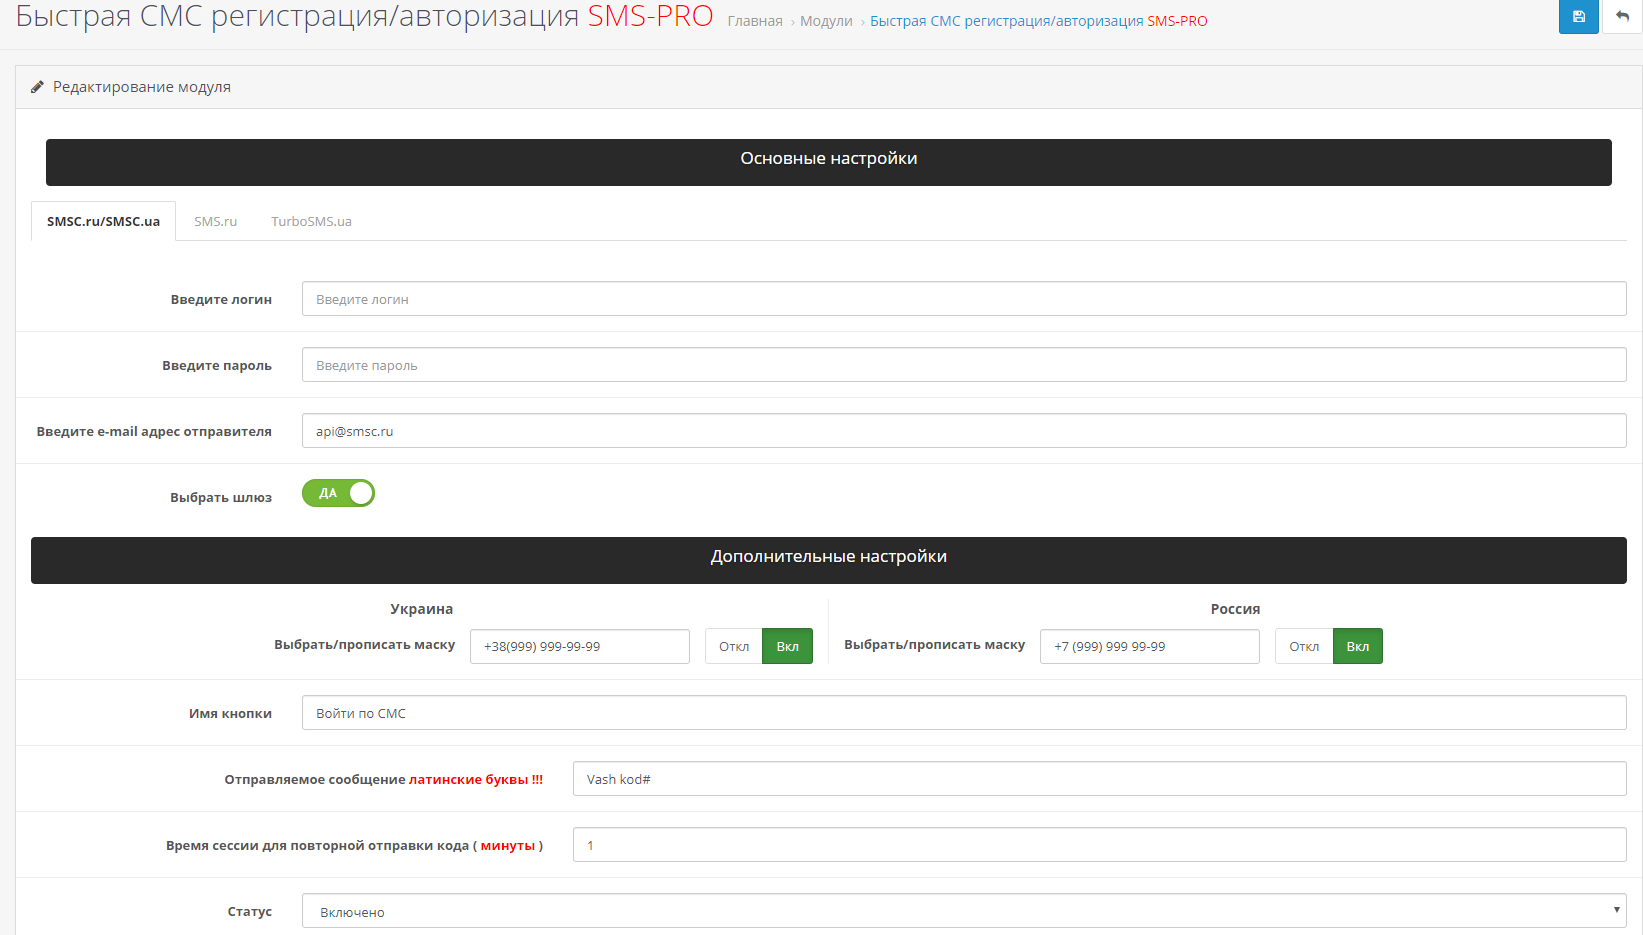Image resolution: width=1643 pixels, height=935 pixels.
Task: Click the blue save floppy-disk icon
Action: 1578,16
